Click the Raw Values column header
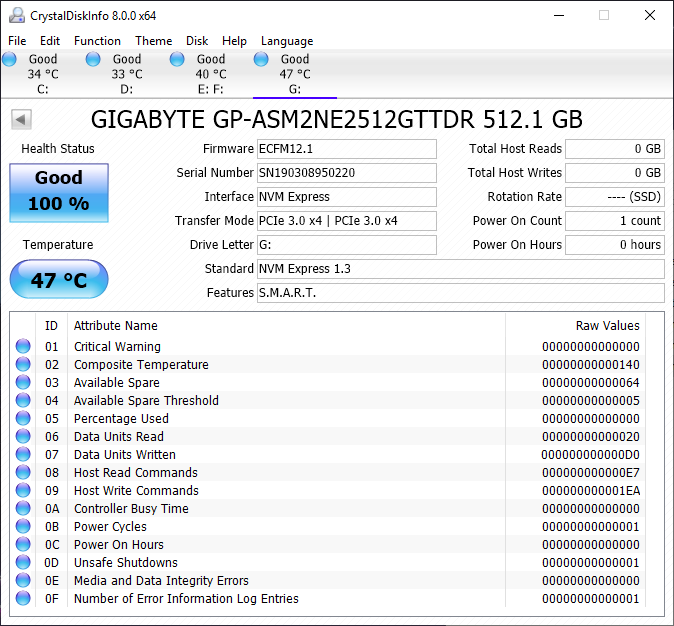 pyautogui.click(x=607, y=326)
